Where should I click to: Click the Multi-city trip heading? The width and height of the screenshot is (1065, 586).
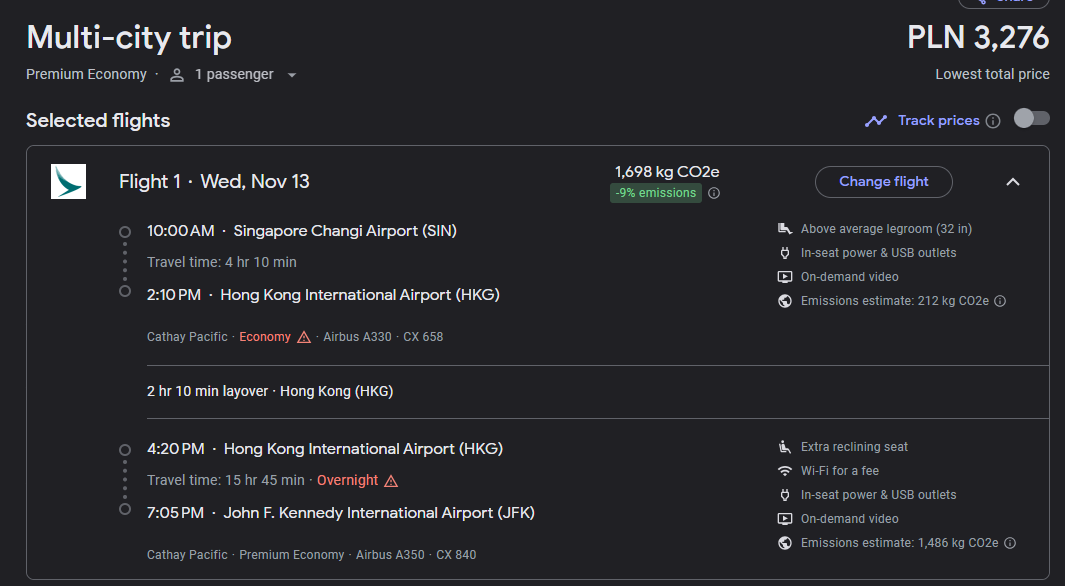pyautogui.click(x=129, y=37)
